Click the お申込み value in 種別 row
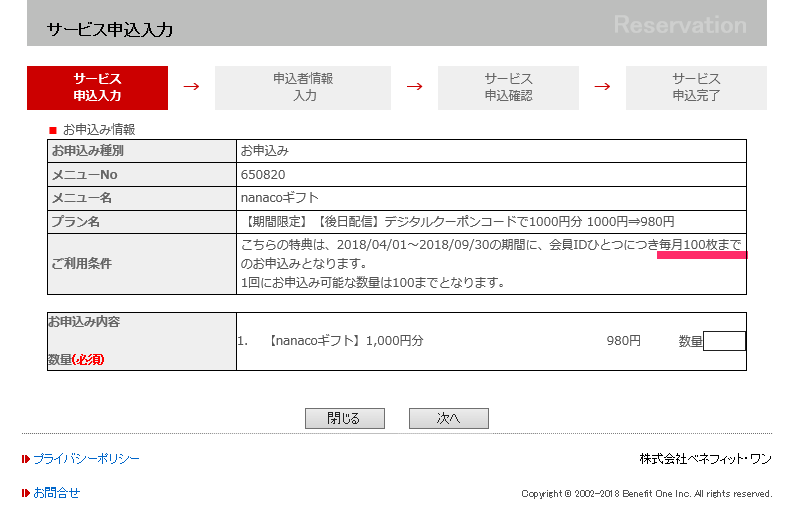Viewport: 799px width, 509px height. [264, 151]
